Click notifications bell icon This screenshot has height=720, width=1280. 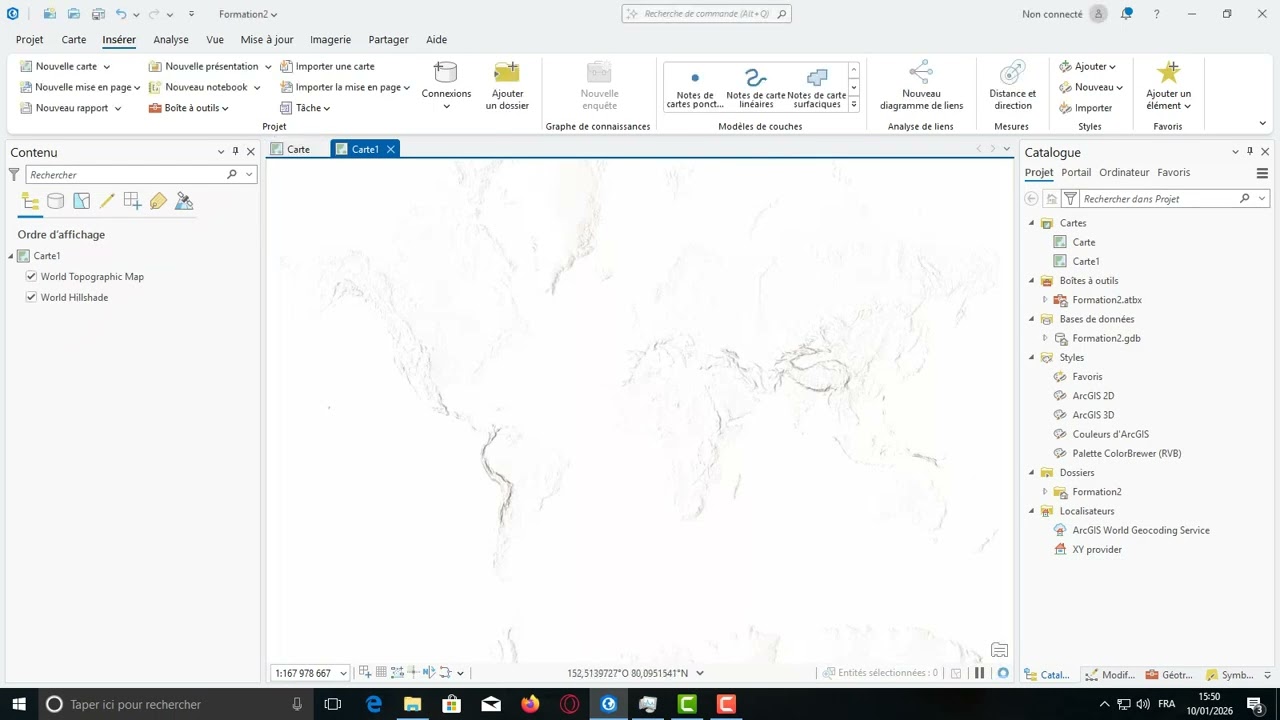pyautogui.click(x=1127, y=14)
